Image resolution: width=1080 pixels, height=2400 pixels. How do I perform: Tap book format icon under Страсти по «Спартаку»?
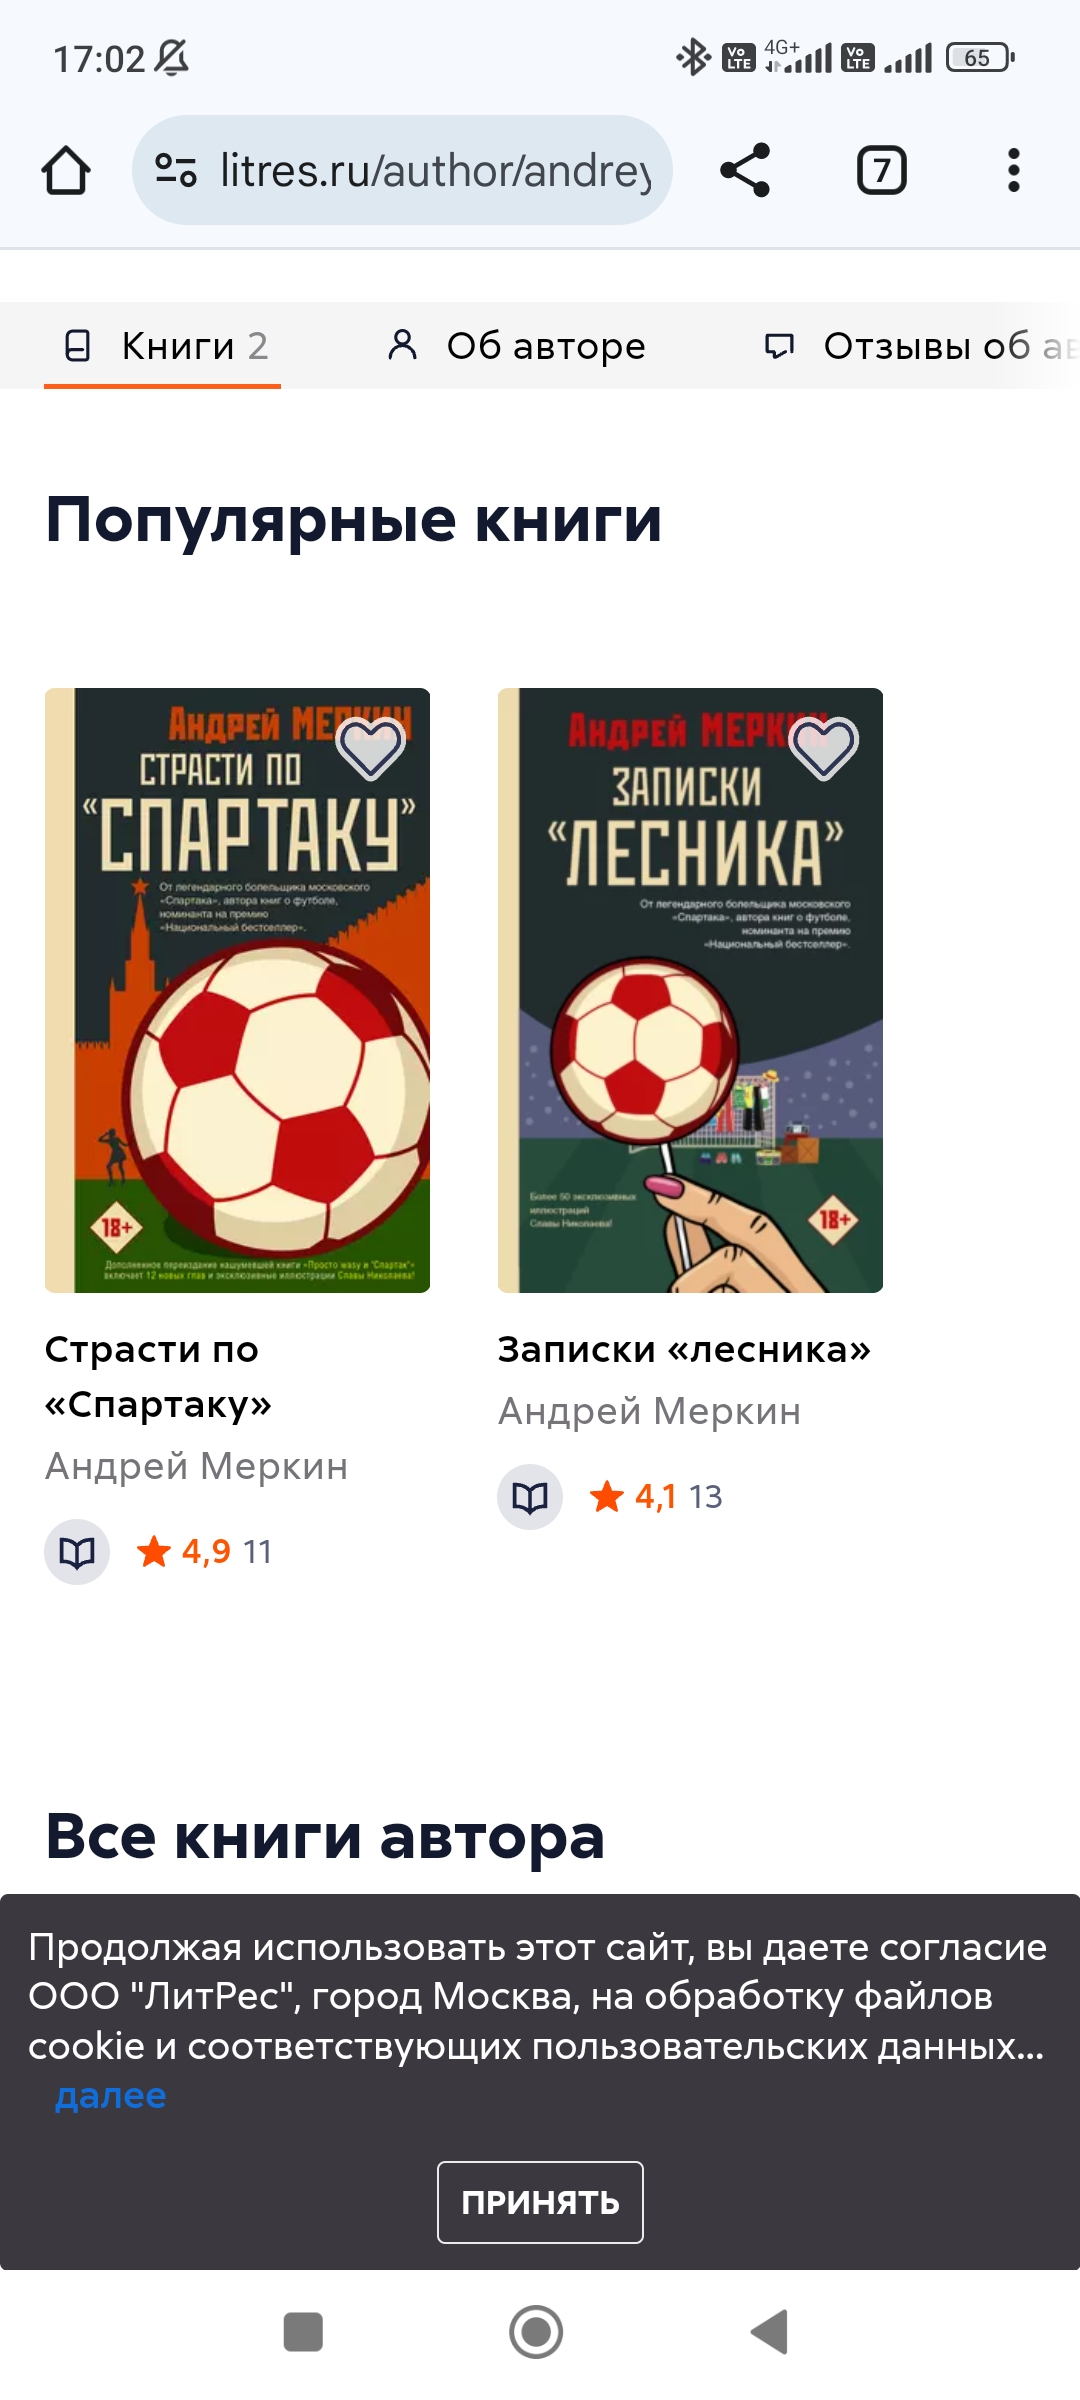point(77,1552)
